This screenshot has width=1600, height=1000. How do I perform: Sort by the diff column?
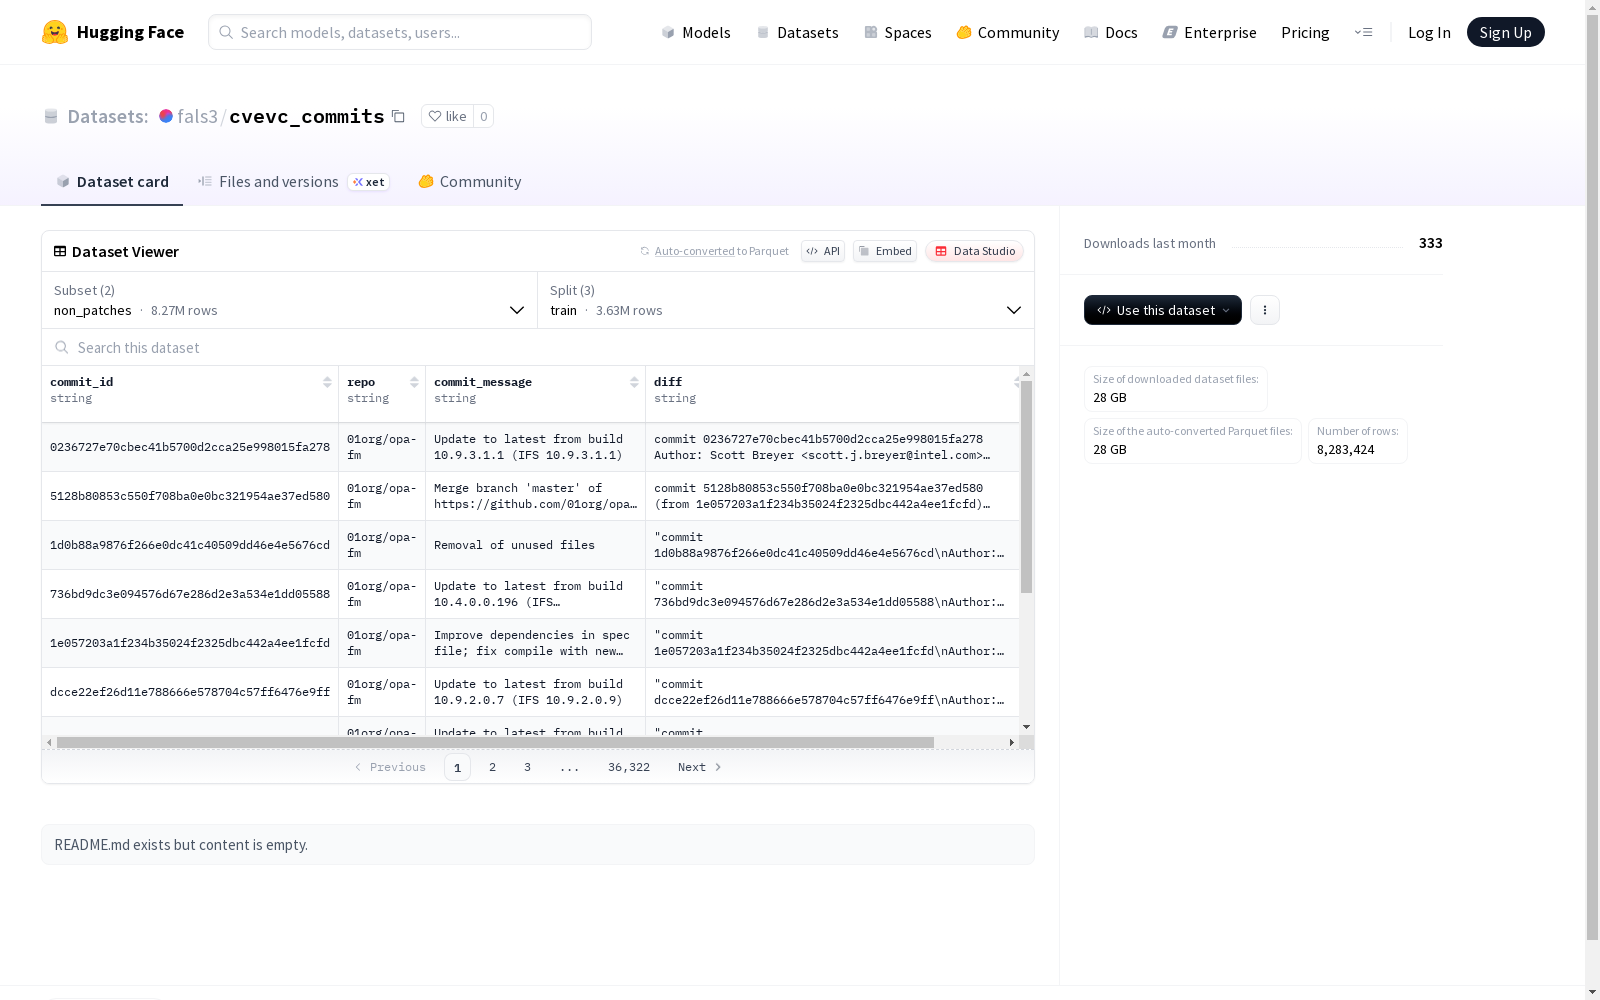[1017, 382]
